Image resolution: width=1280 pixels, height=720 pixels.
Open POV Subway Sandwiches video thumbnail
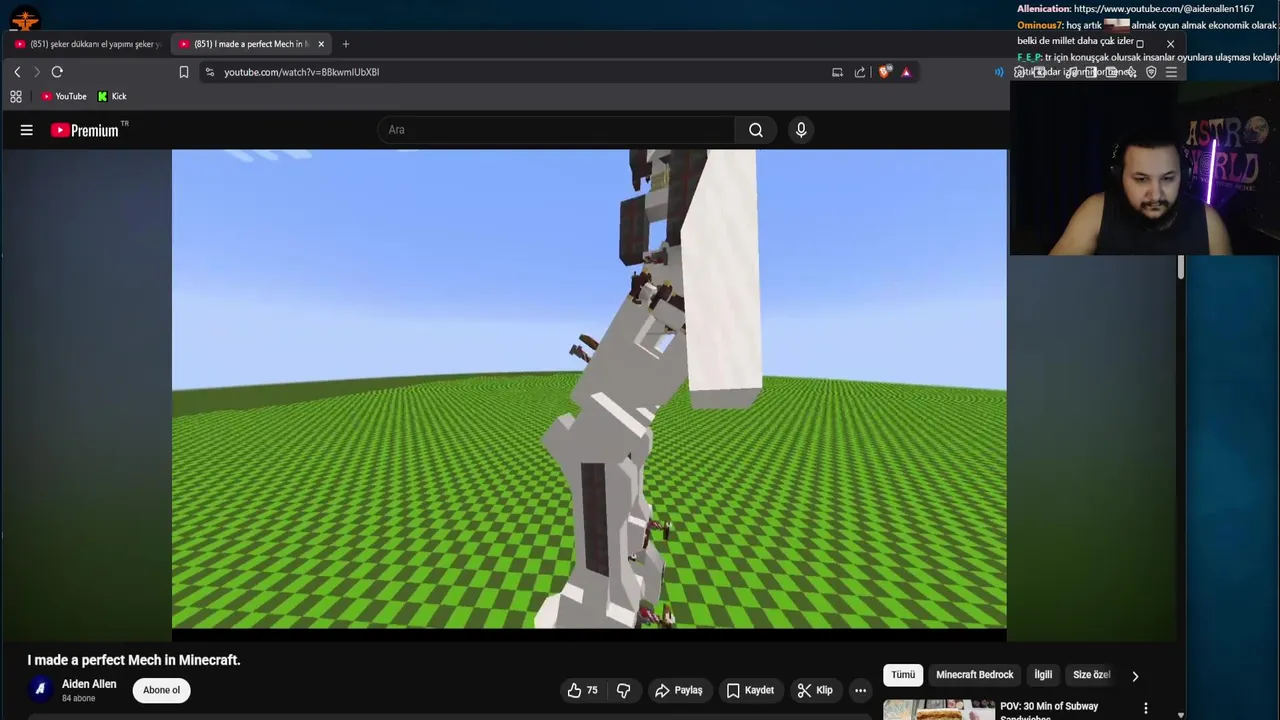[x=938, y=709]
